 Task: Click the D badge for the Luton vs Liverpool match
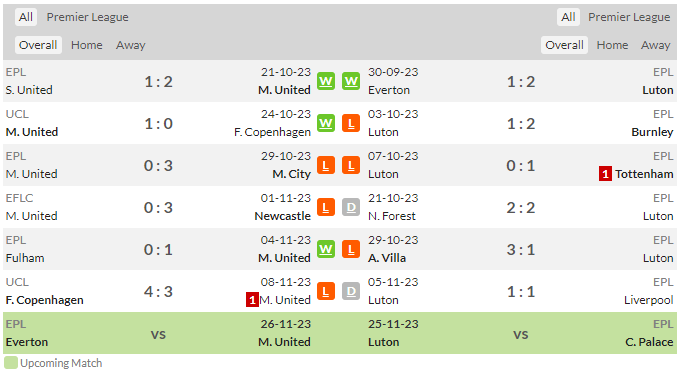pyautogui.click(x=351, y=291)
